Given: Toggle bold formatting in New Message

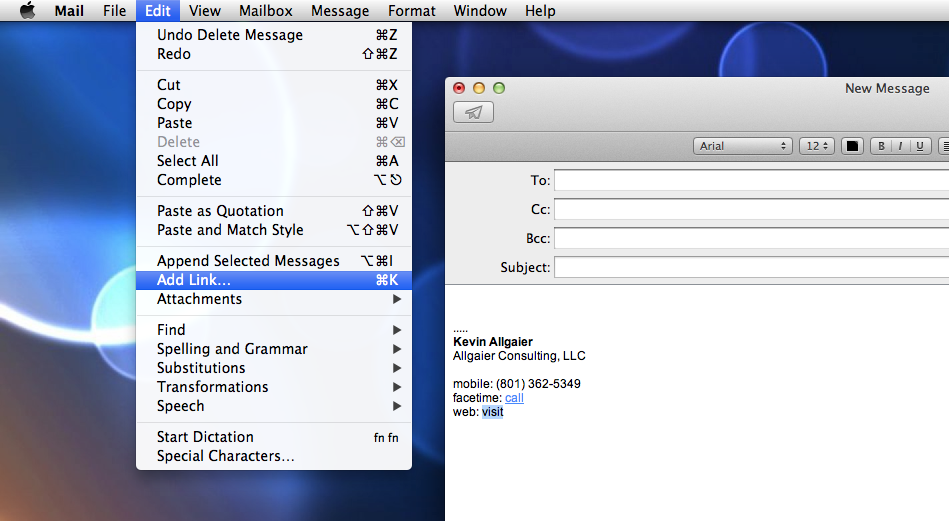Looking at the screenshot, I should (x=881, y=146).
